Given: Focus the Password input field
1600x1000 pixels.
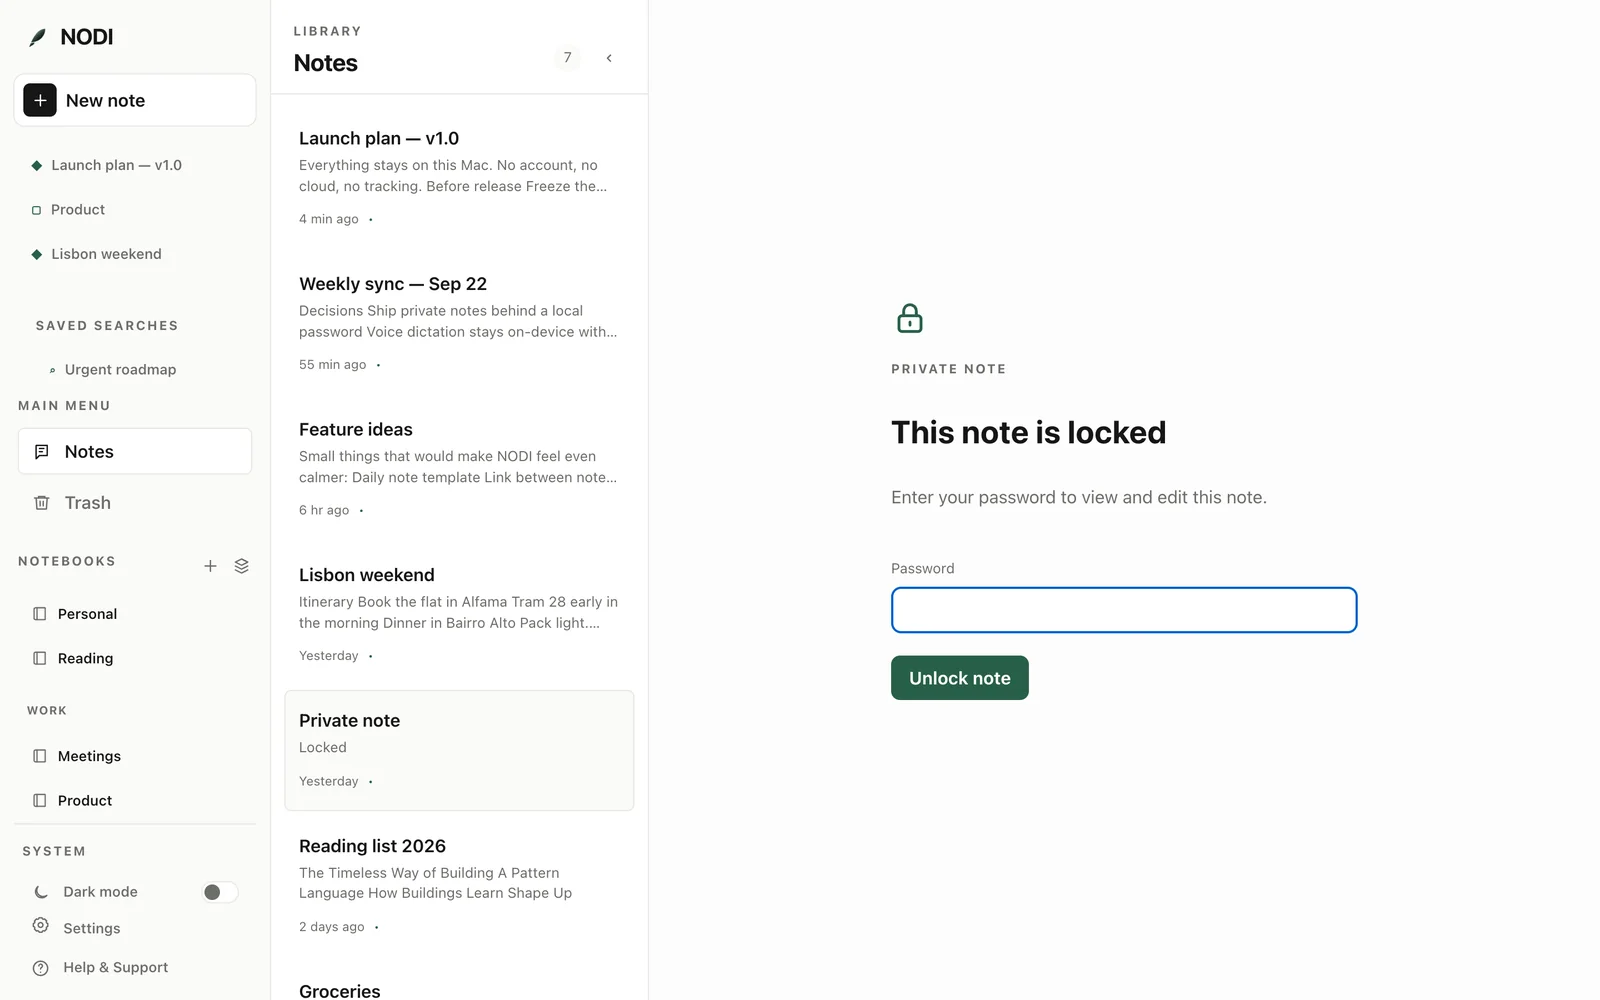Looking at the screenshot, I should pos(1124,610).
